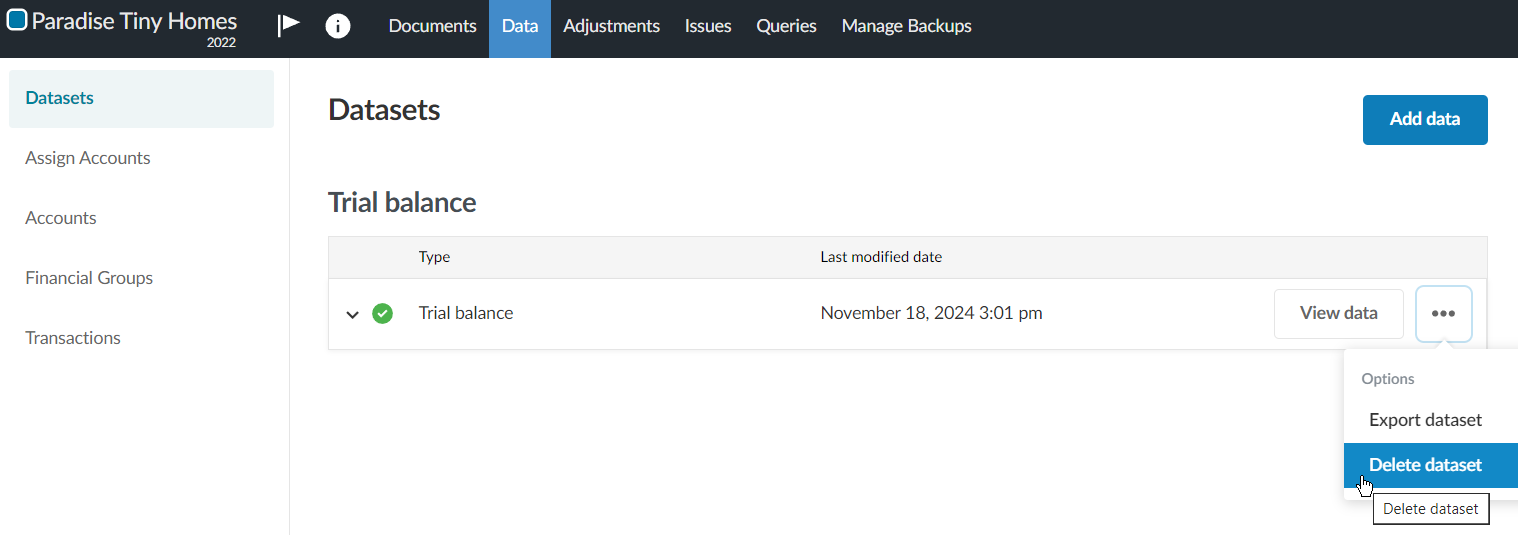Go to Accounts in the sidebar
The height and width of the screenshot is (537, 1518).
pyautogui.click(x=61, y=218)
